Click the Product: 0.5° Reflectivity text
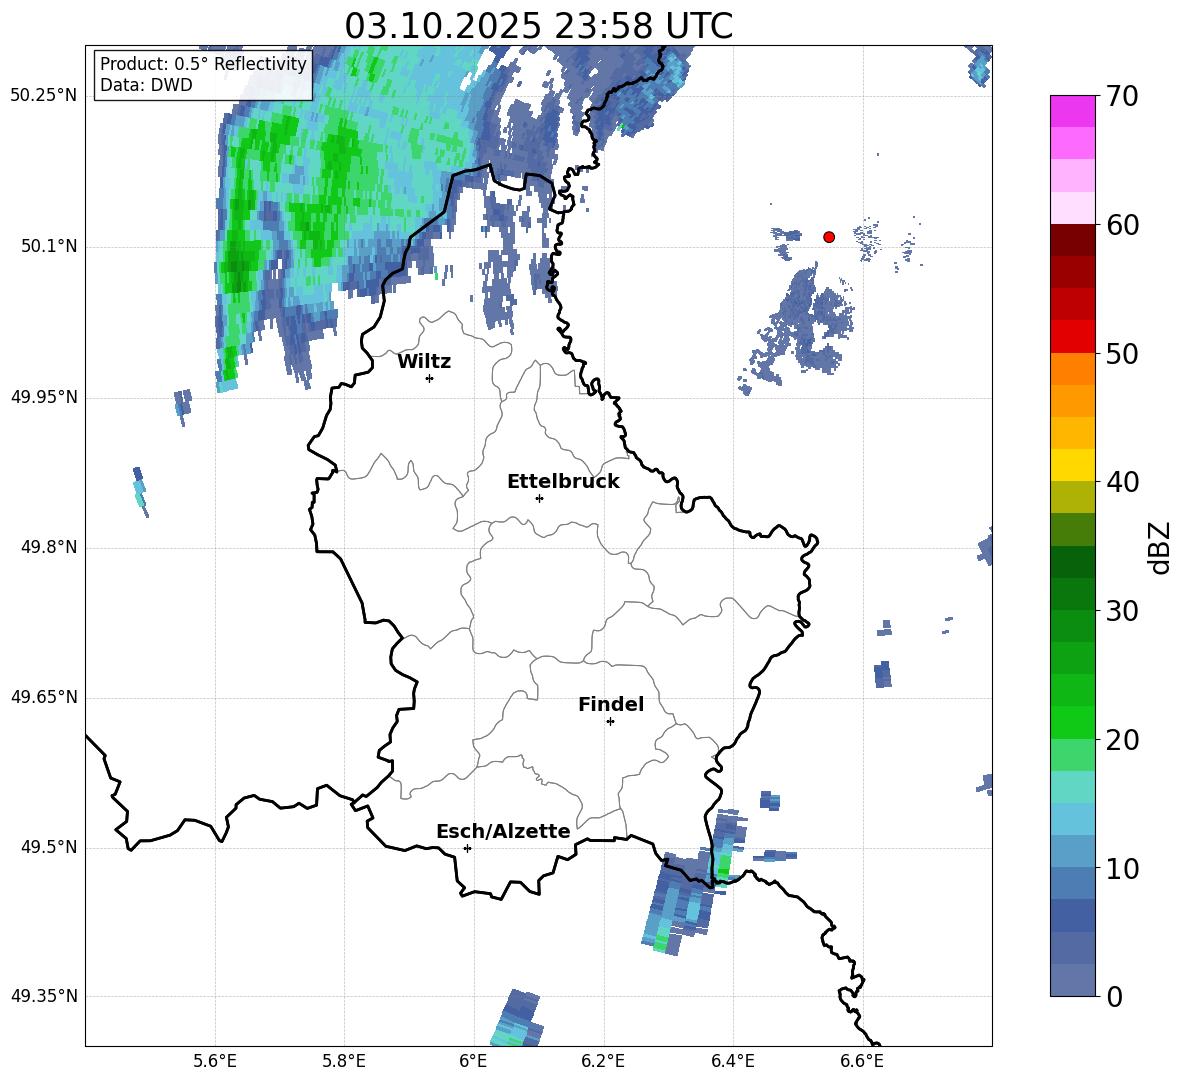 click(203, 64)
